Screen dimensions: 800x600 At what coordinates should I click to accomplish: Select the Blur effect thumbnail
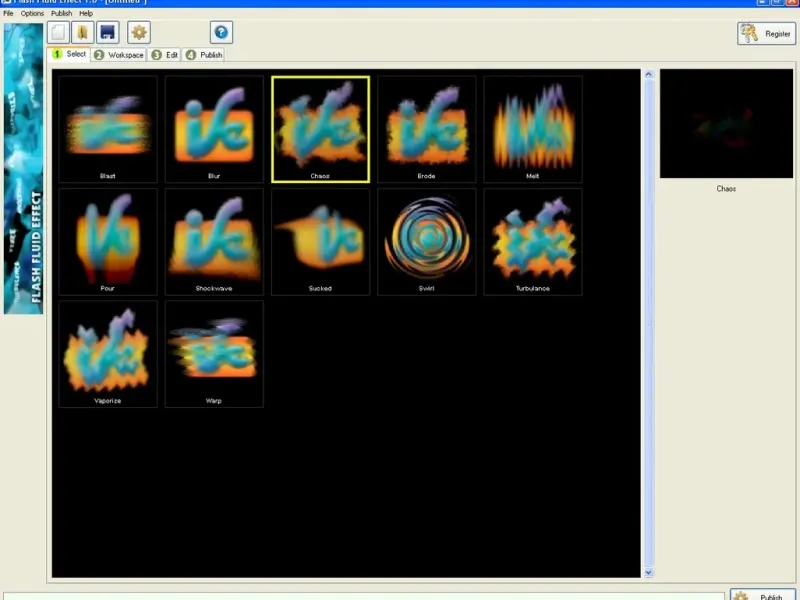pos(214,129)
